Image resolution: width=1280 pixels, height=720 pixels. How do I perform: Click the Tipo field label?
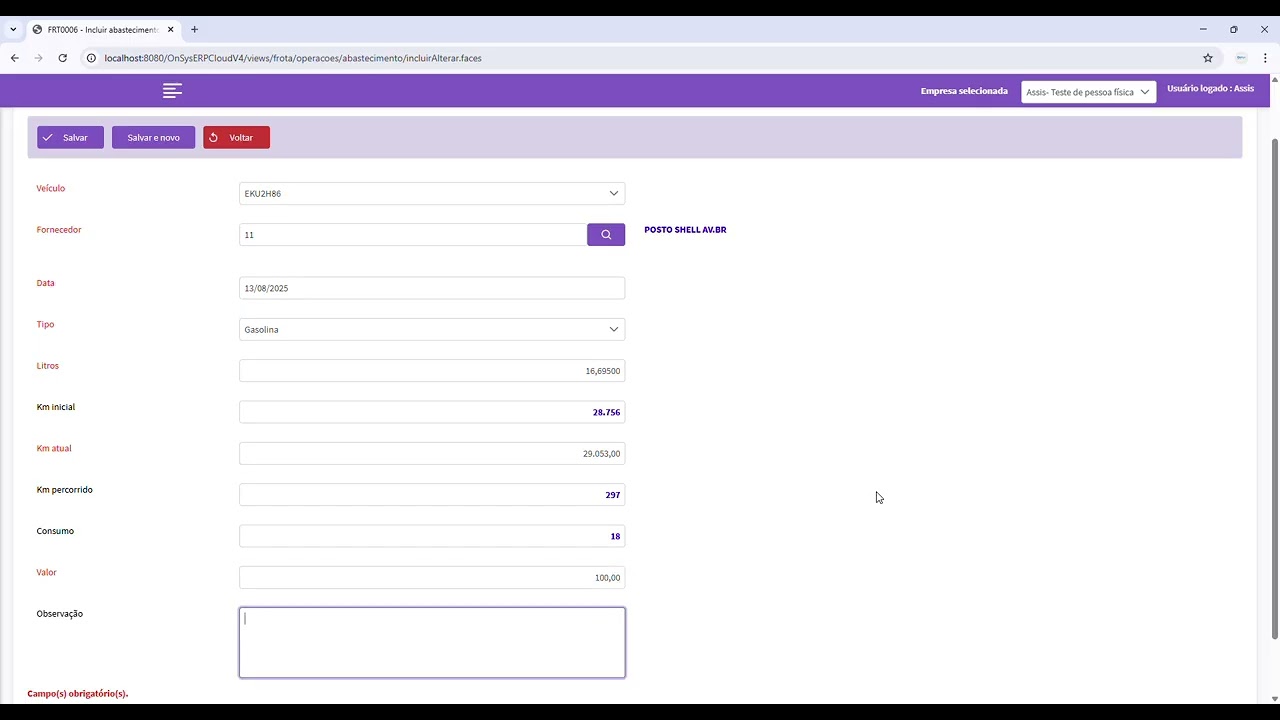click(x=45, y=324)
